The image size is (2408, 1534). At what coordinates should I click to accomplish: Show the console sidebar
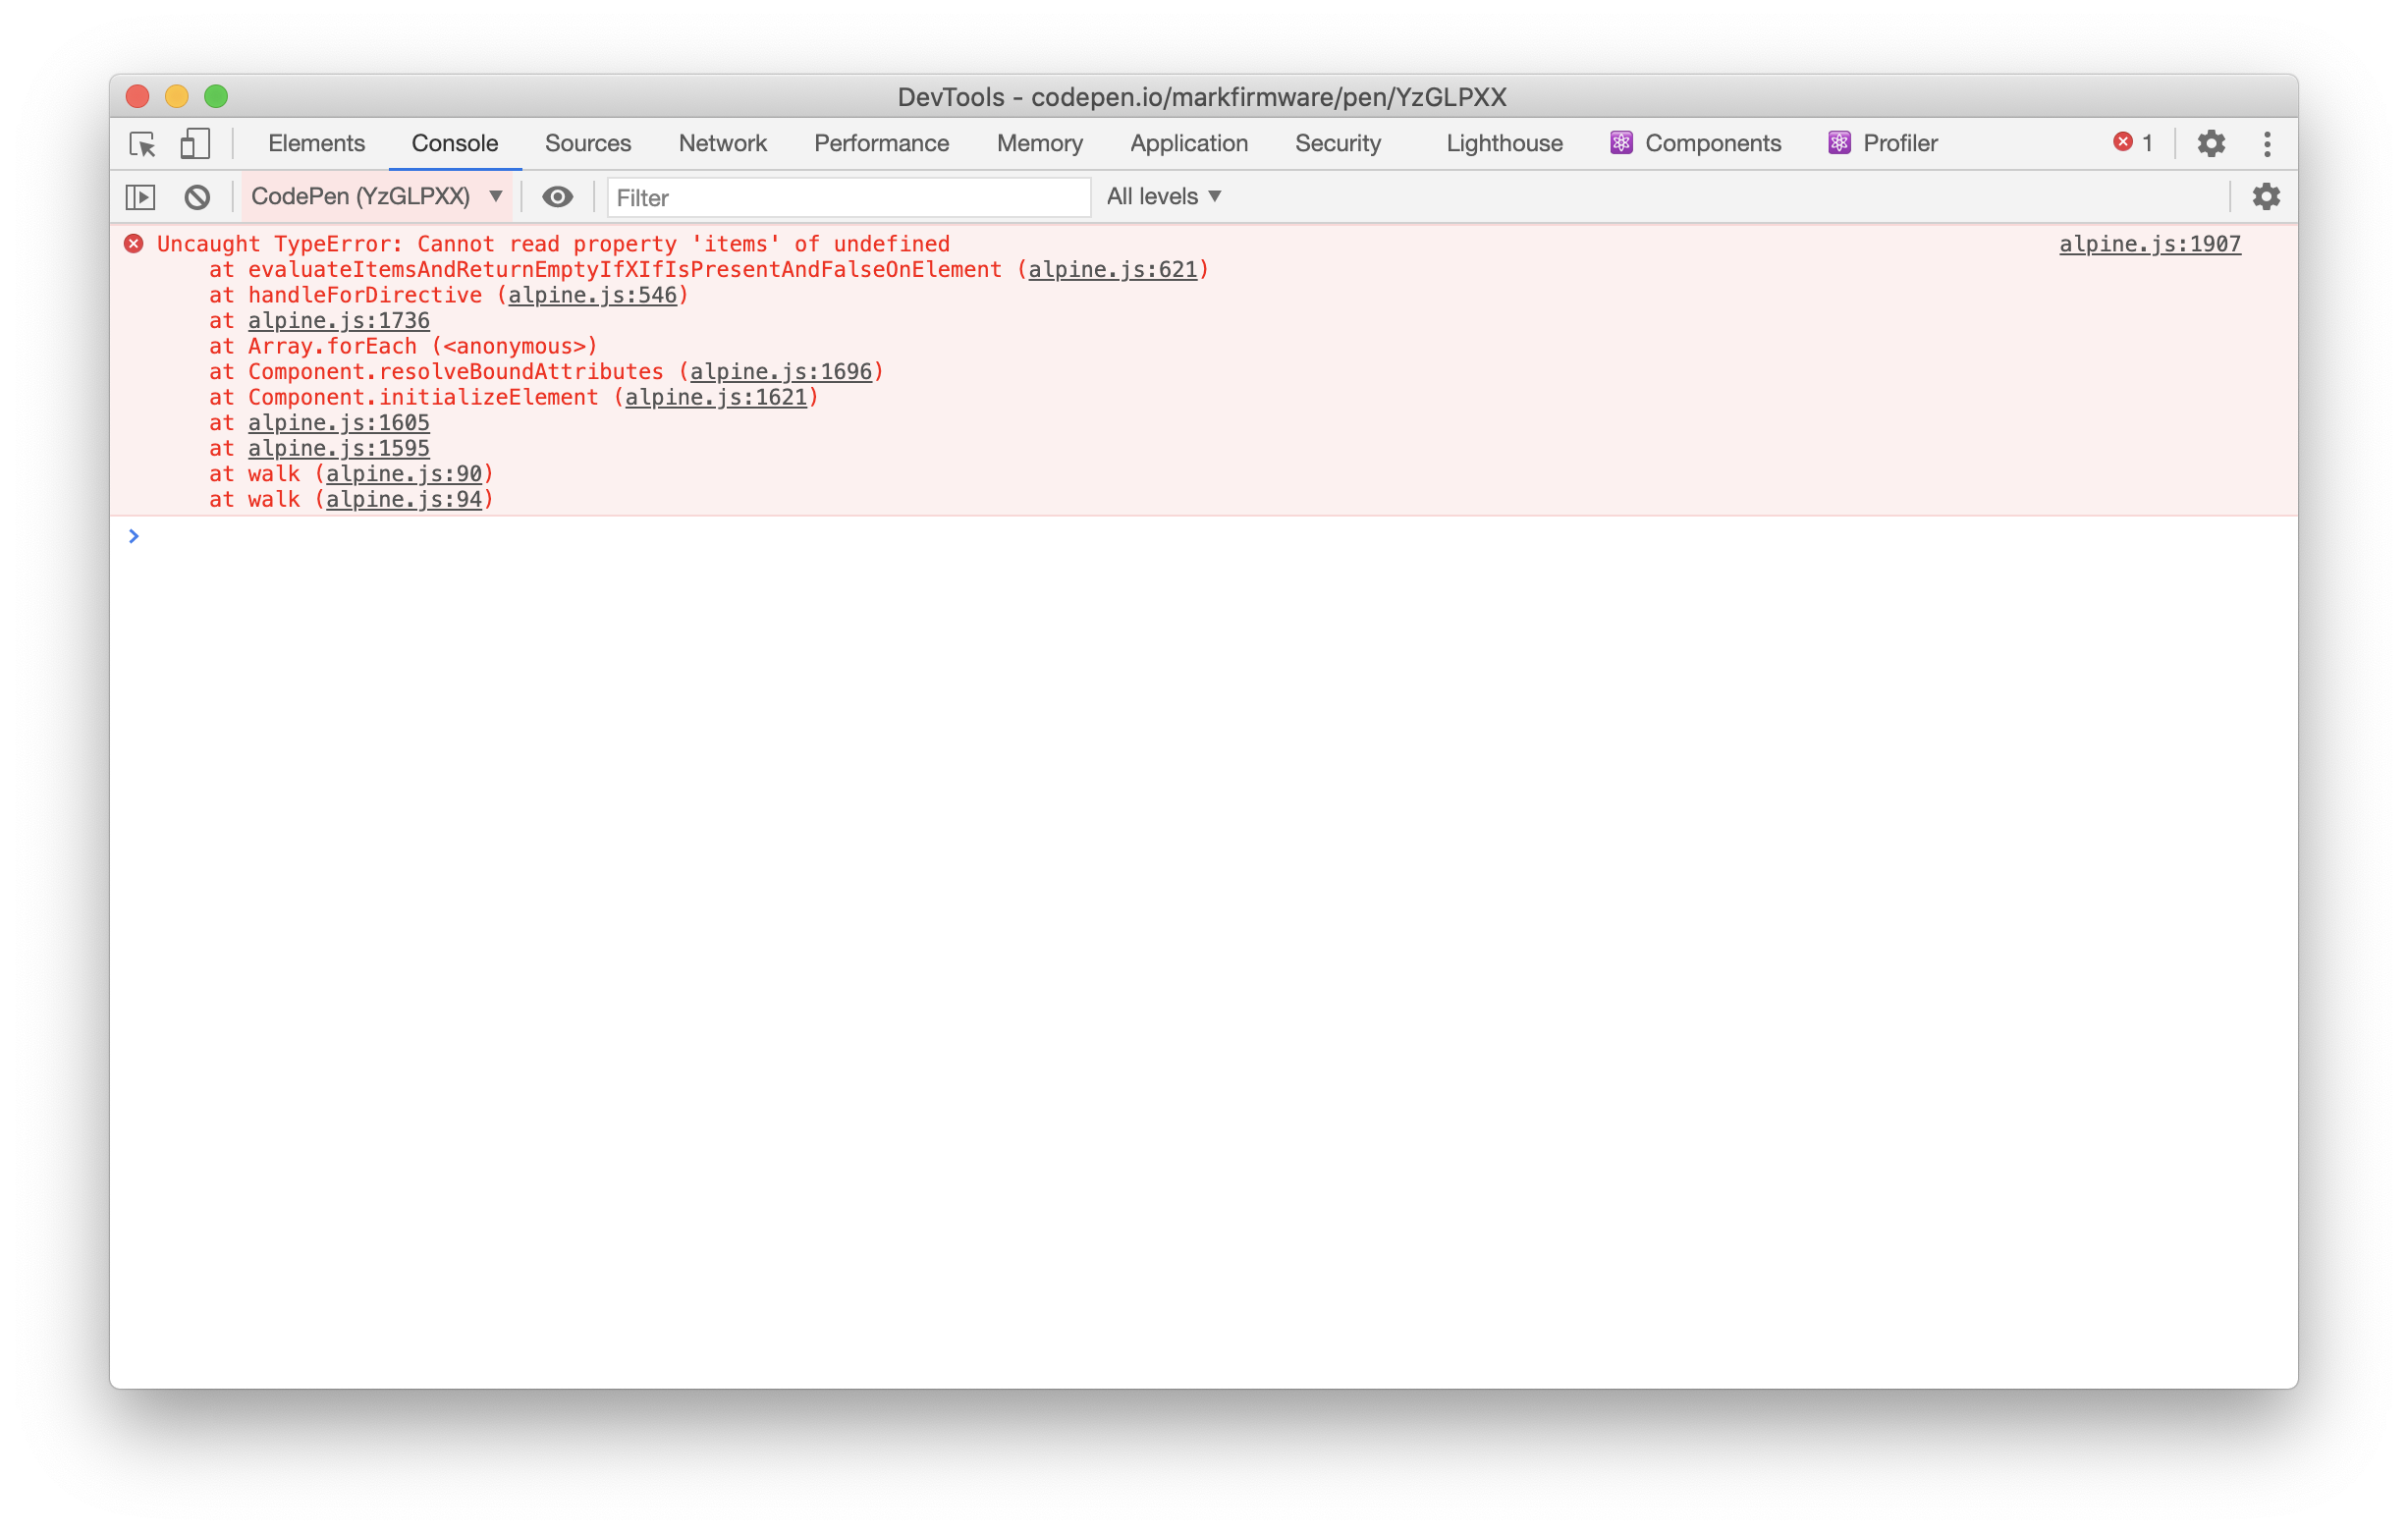coord(140,196)
